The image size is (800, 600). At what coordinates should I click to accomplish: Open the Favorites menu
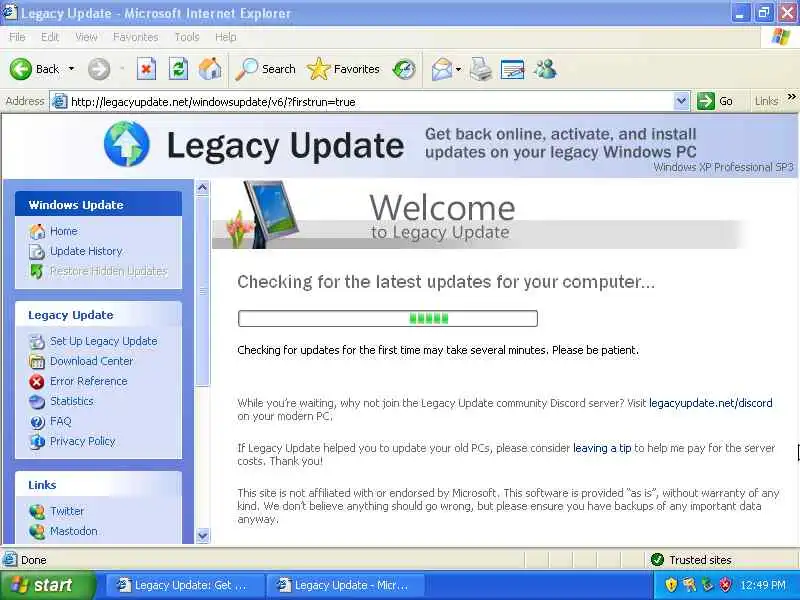click(135, 37)
